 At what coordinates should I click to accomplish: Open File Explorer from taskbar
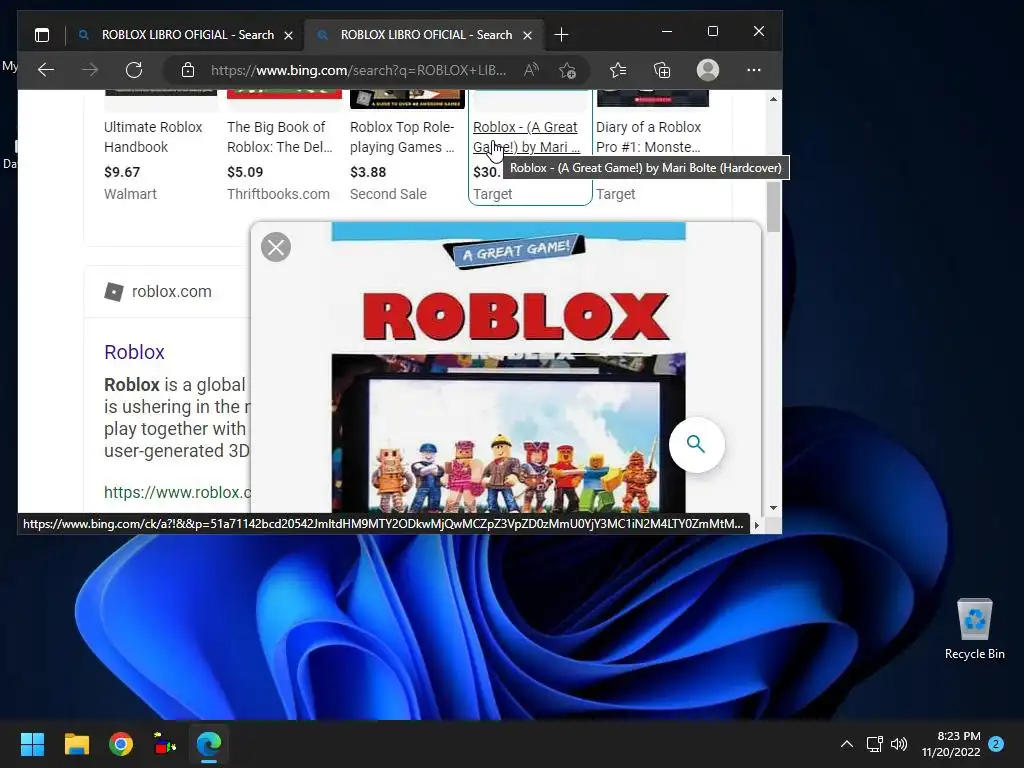click(x=76, y=744)
